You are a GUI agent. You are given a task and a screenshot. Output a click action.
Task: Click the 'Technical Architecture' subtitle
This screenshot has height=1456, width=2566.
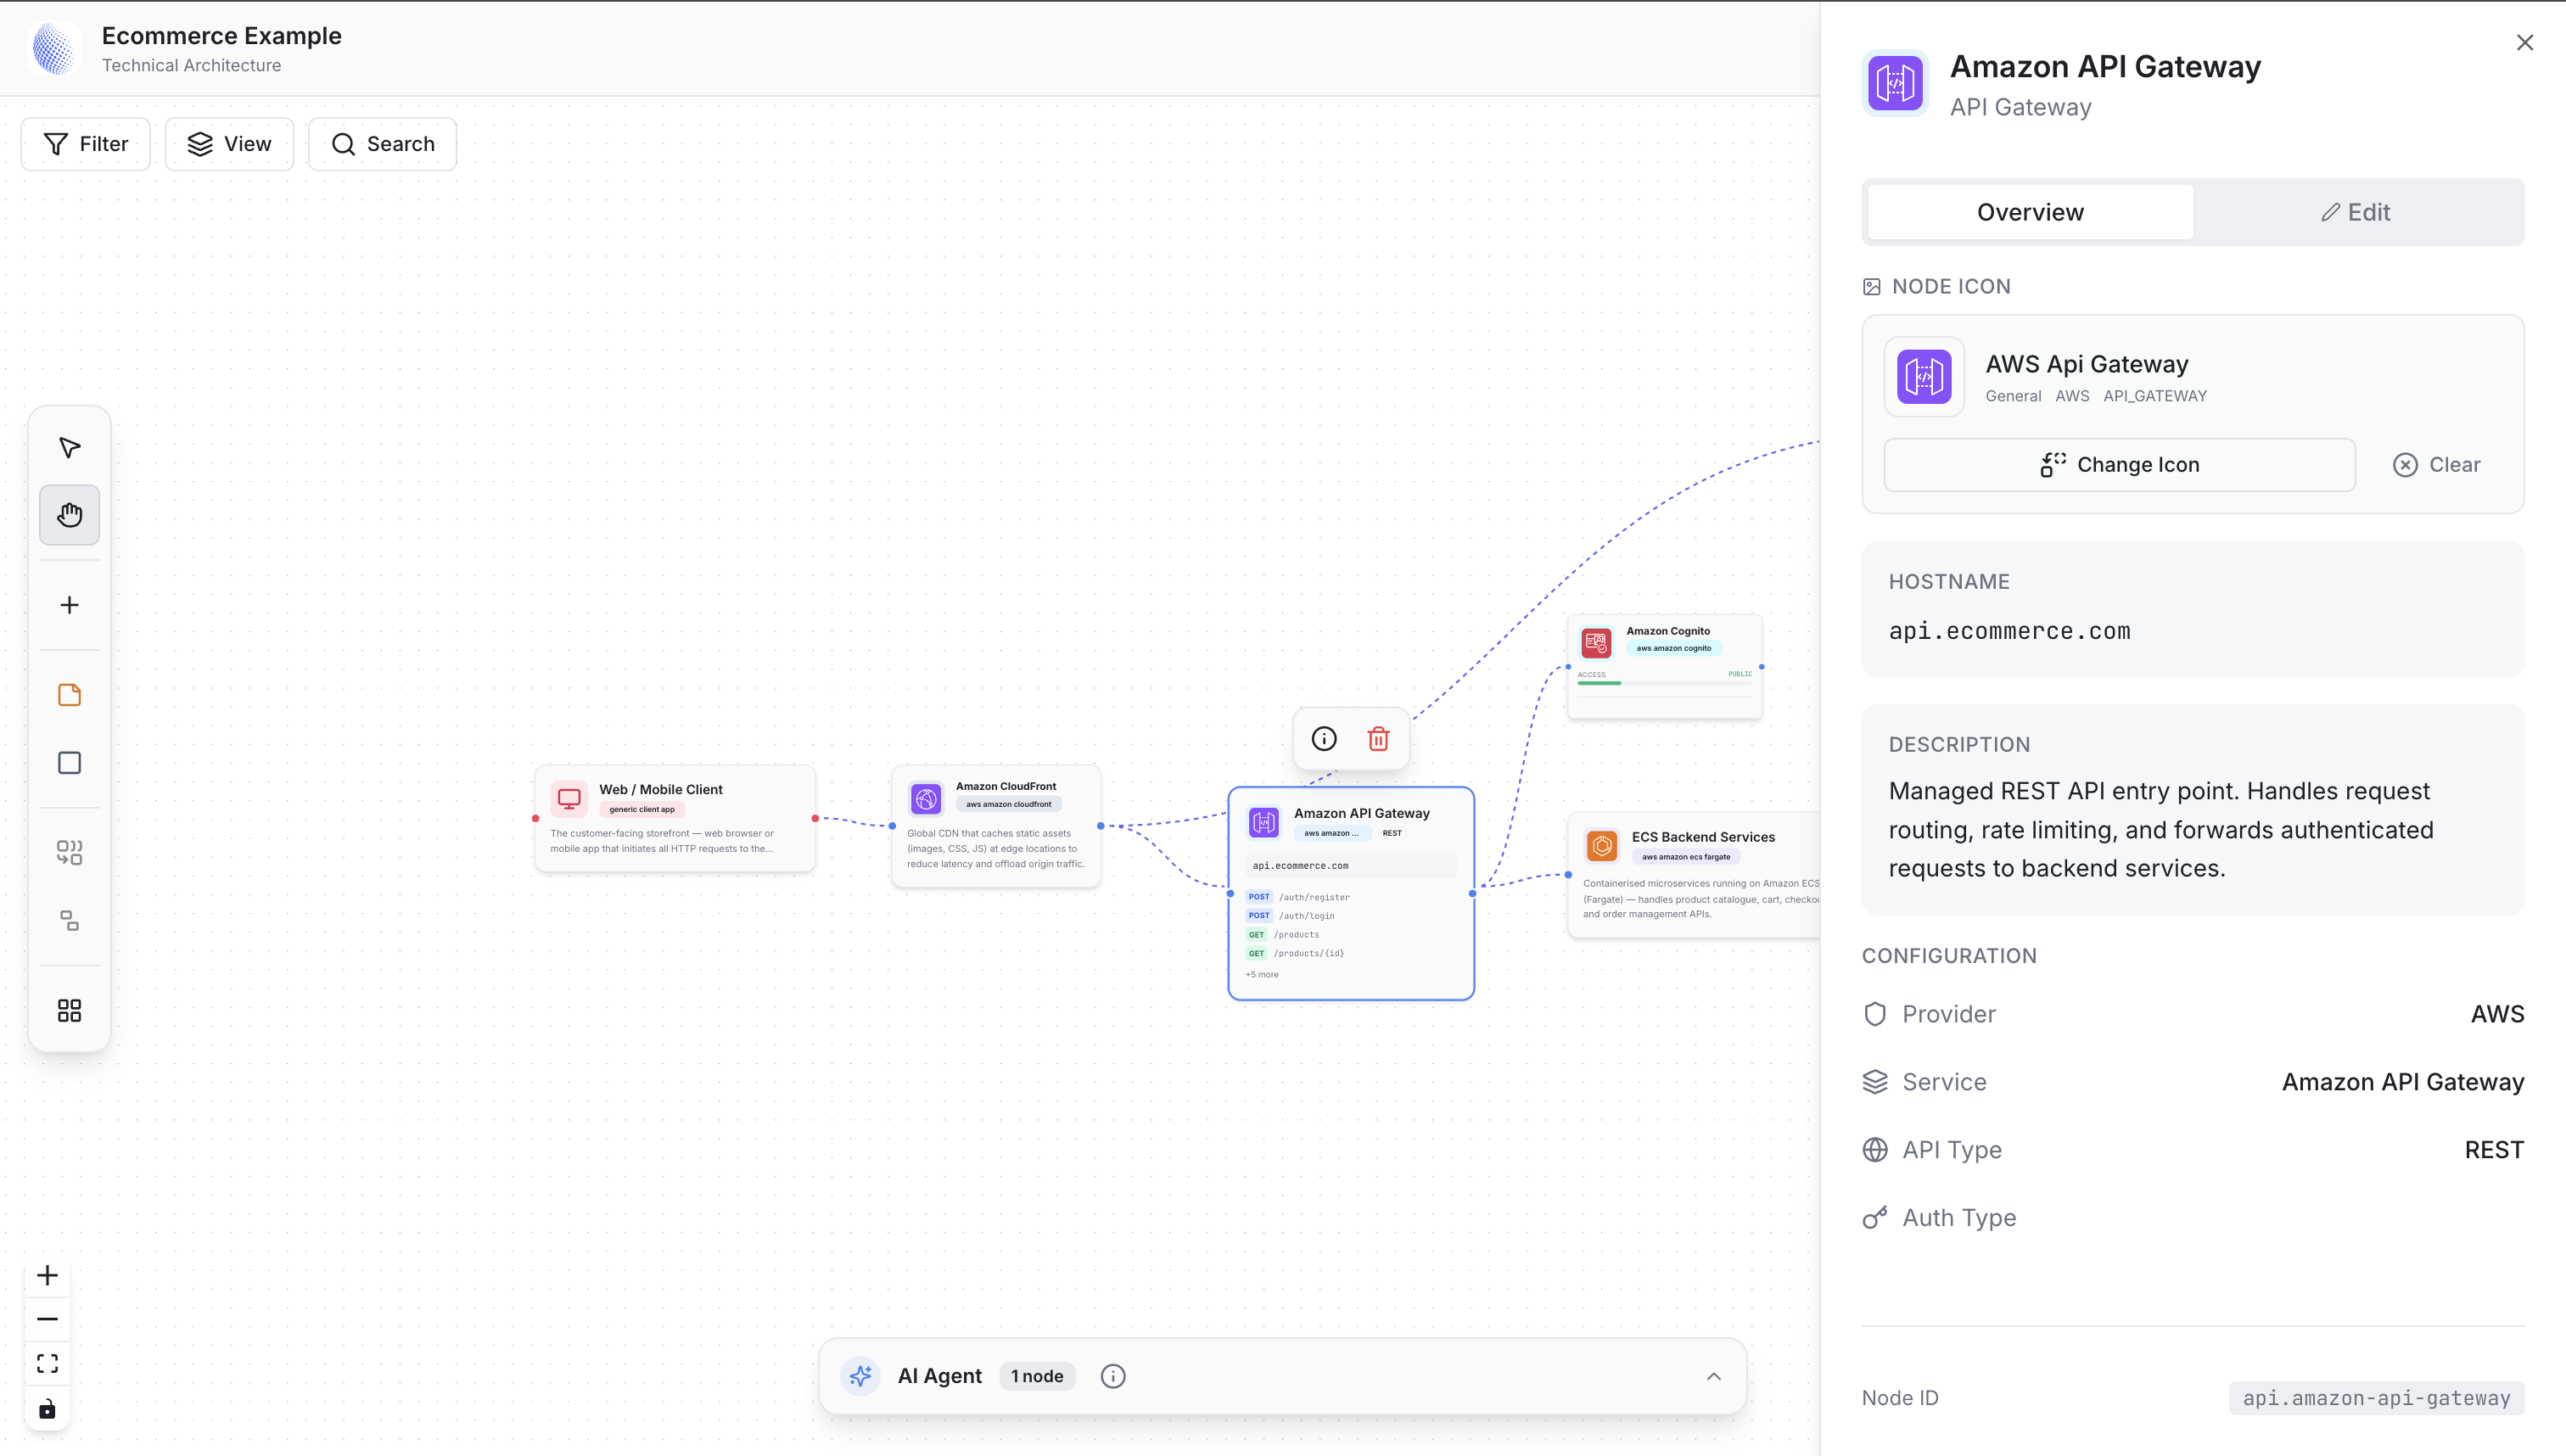pyautogui.click(x=191, y=65)
